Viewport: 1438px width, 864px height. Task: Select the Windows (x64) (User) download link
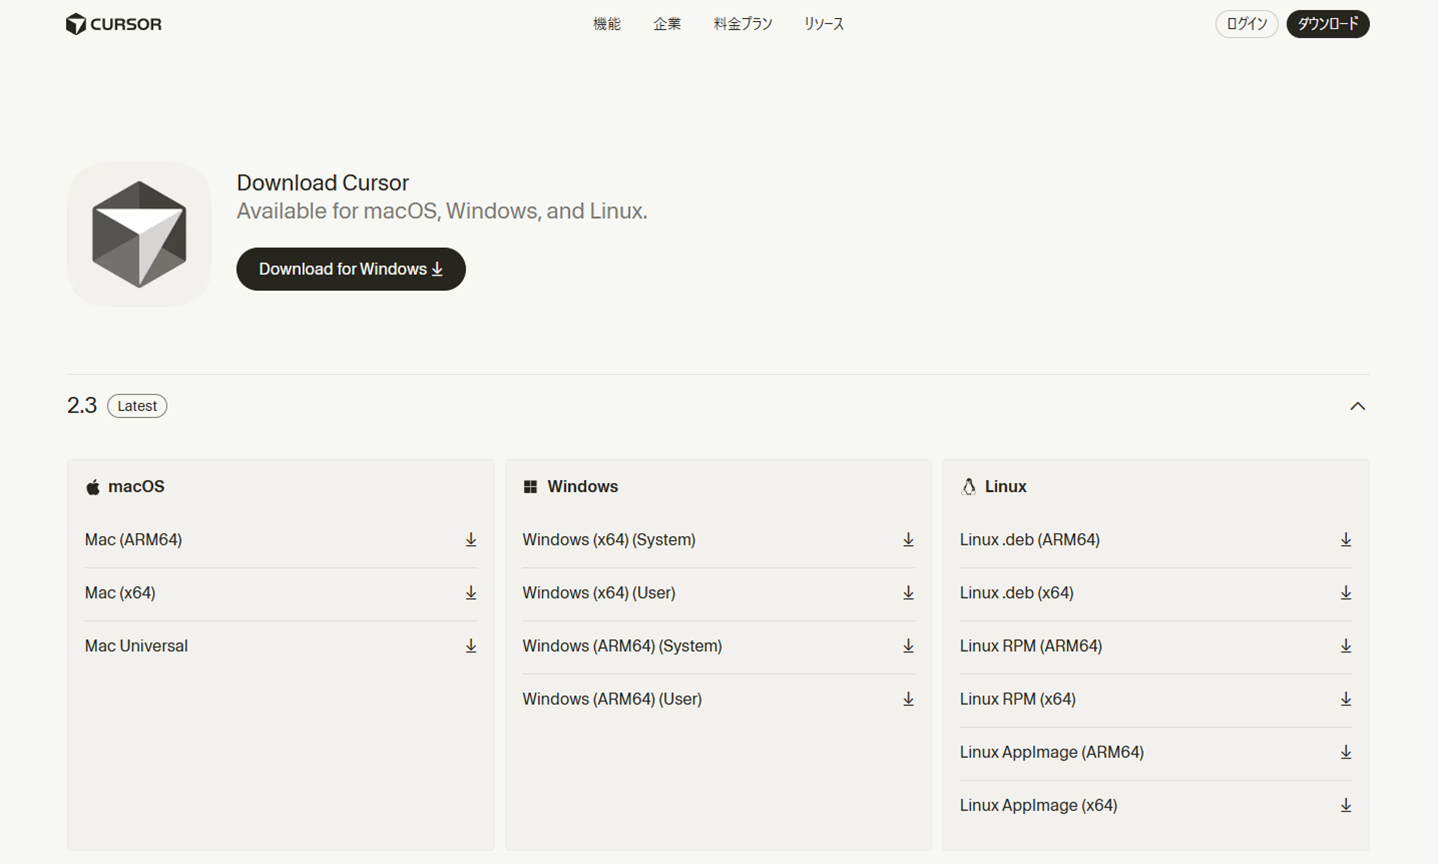point(598,593)
